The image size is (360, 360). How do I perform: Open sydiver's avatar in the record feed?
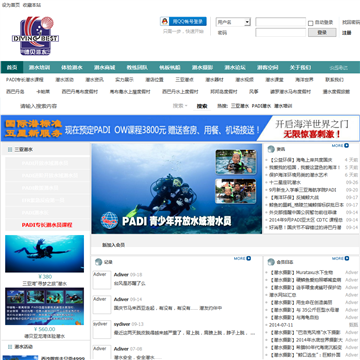(x=102, y=330)
